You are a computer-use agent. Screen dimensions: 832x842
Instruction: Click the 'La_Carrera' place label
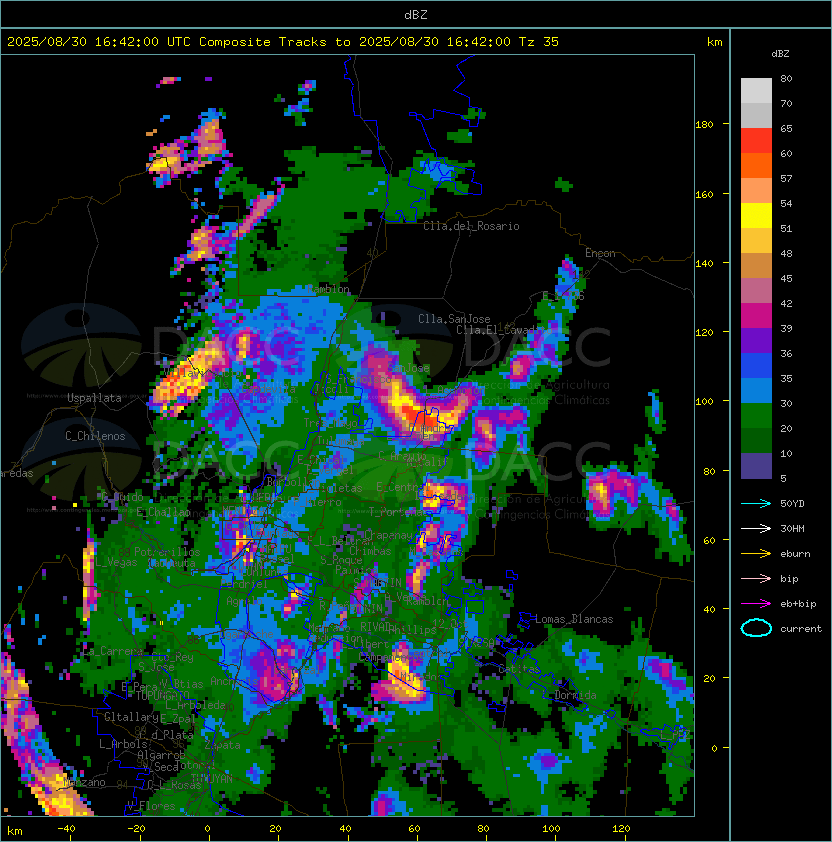point(112,651)
